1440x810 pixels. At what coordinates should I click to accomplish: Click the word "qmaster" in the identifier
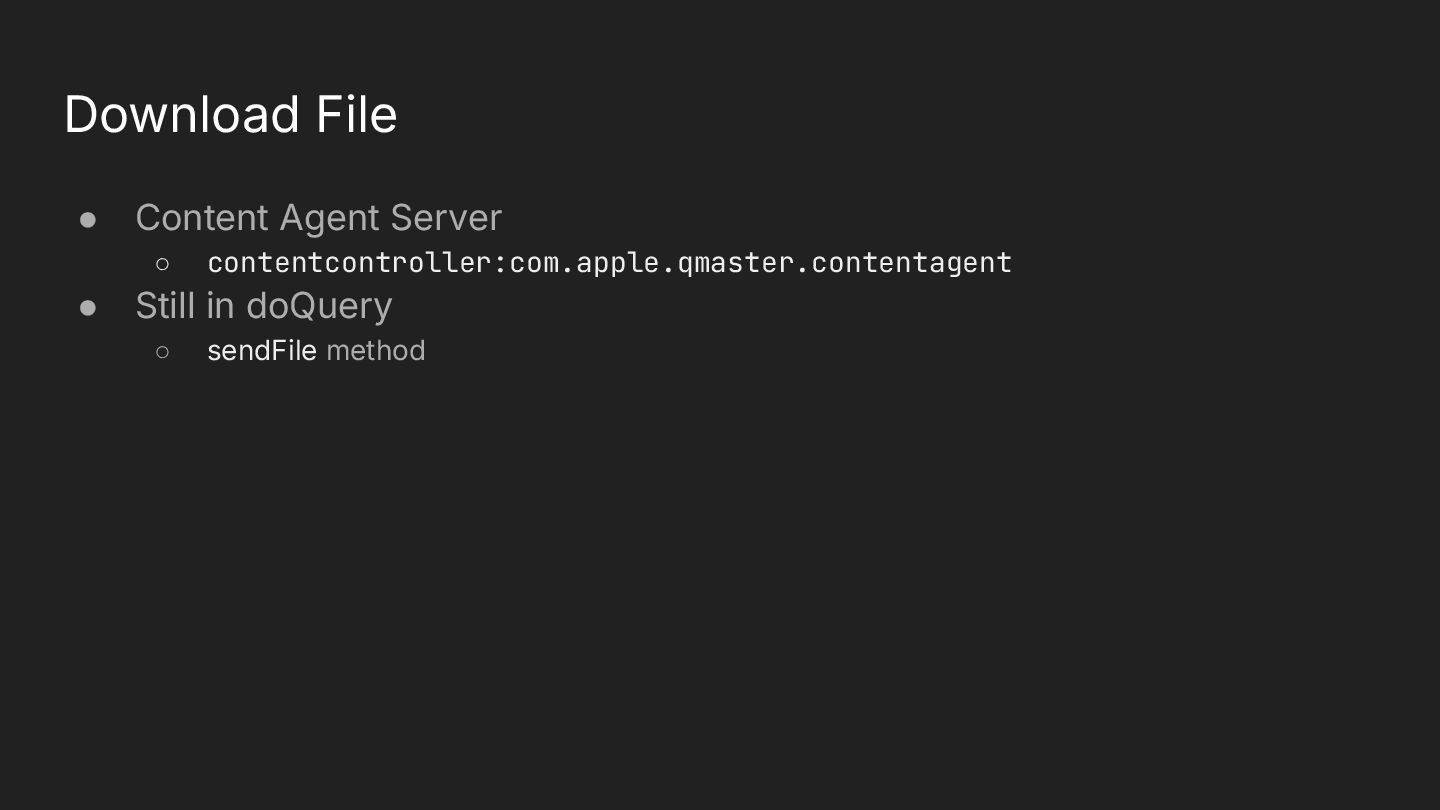(x=735, y=262)
